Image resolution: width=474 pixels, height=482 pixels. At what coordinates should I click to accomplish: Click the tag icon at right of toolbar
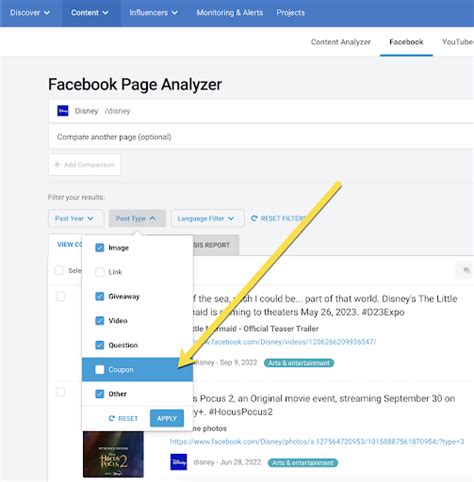click(x=466, y=270)
